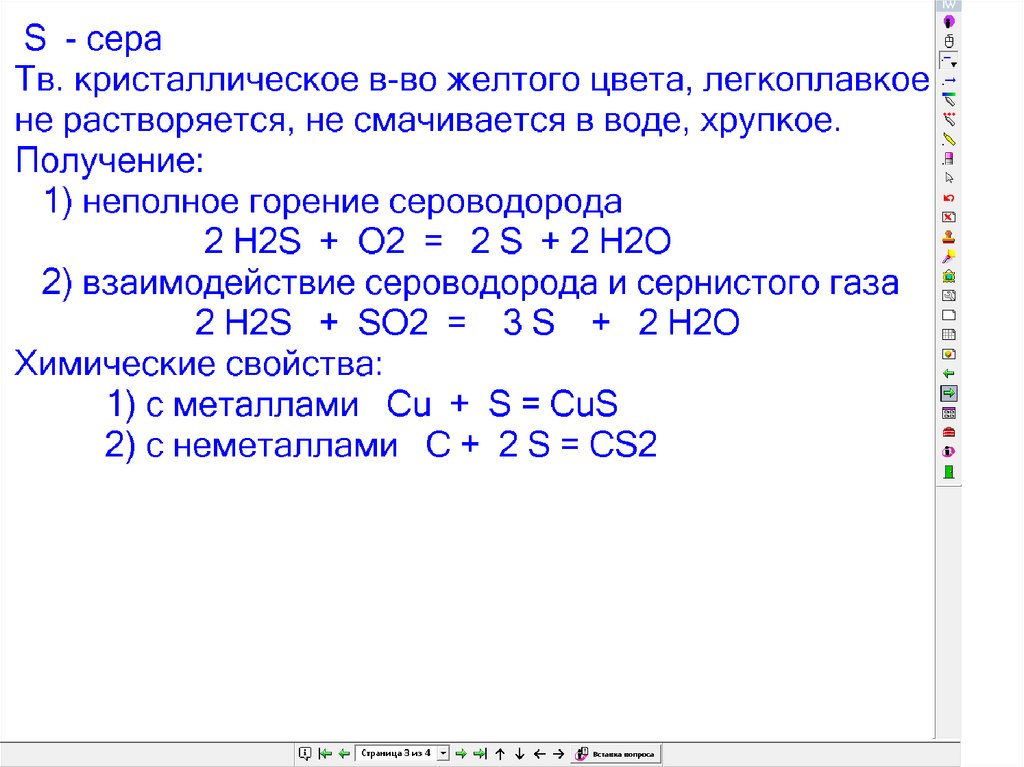Select the blue arrow line tool
The width and height of the screenshot is (1024, 767).
pyautogui.click(x=949, y=80)
